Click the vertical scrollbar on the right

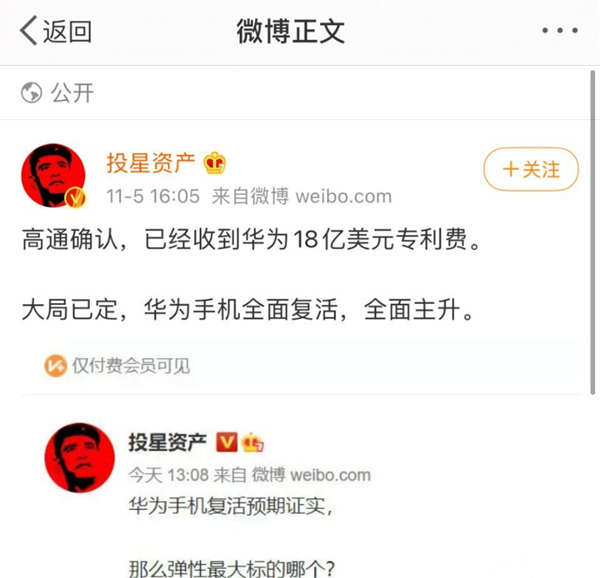[593, 232]
